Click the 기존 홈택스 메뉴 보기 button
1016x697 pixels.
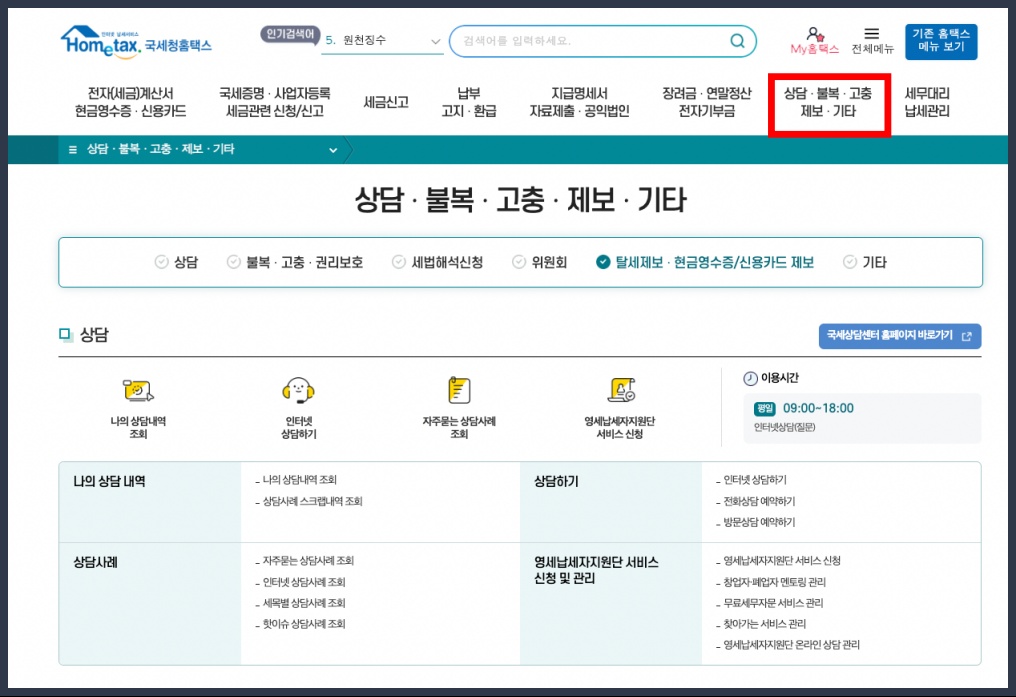coord(941,40)
